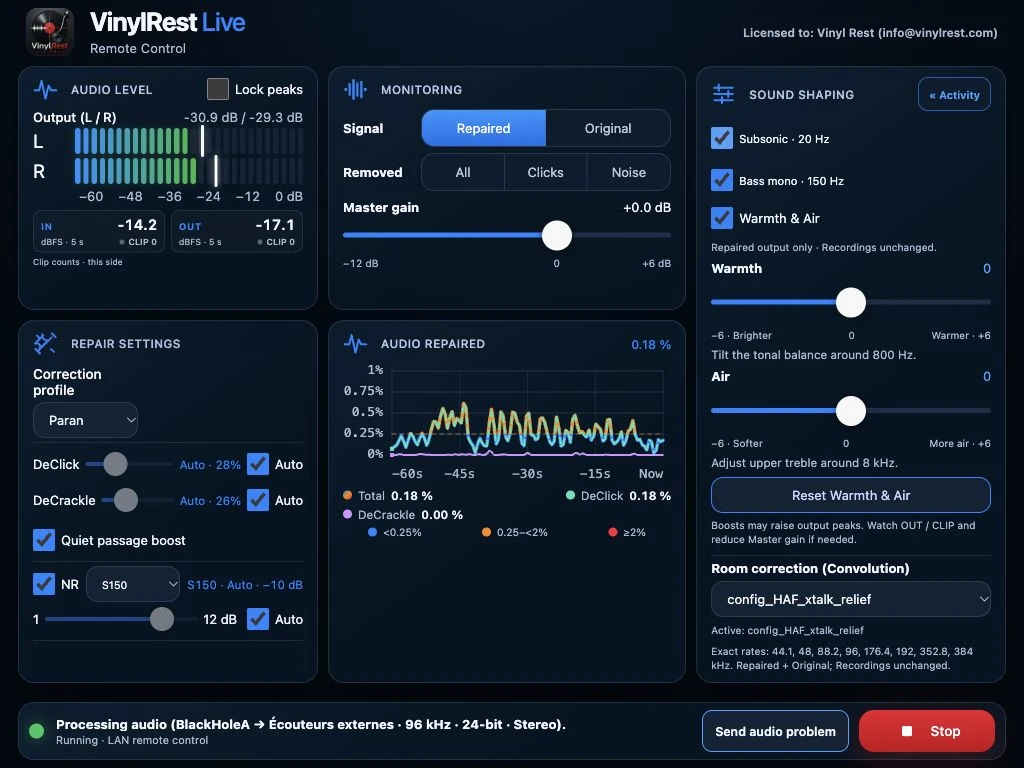1024x768 pixels.
Task: Click the 12 dB NR amount value
Action: click(219, 619)
